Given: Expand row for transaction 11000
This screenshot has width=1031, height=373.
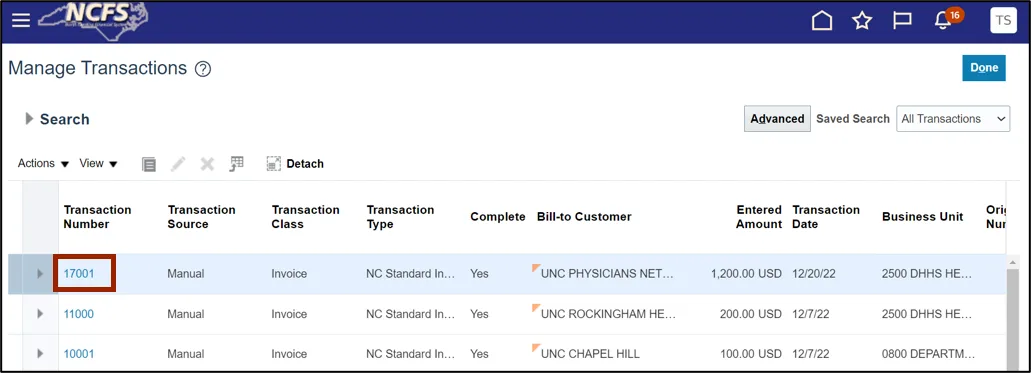Looking at the screenshot, I should point(40,314).
